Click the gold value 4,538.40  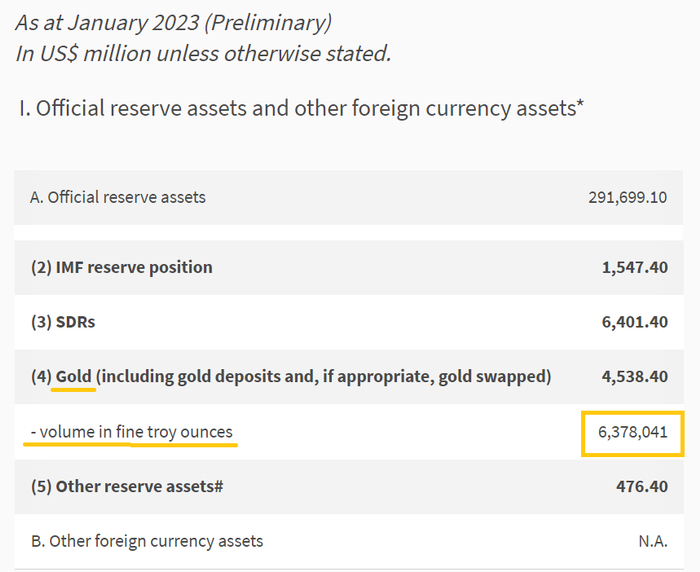point(635,377)
